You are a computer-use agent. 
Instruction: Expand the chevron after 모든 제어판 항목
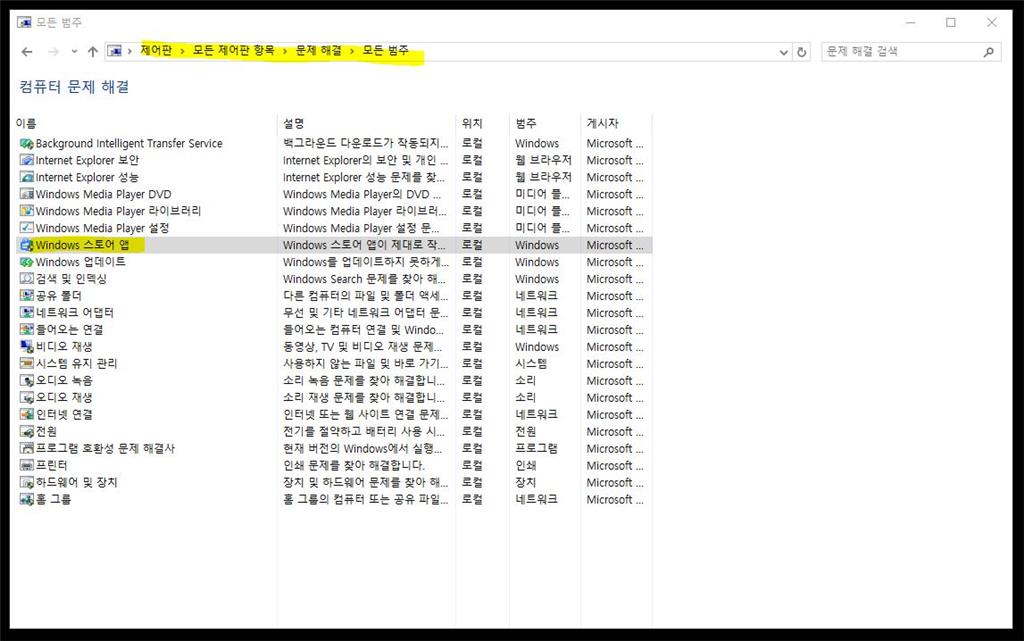[x=285, y=51]
